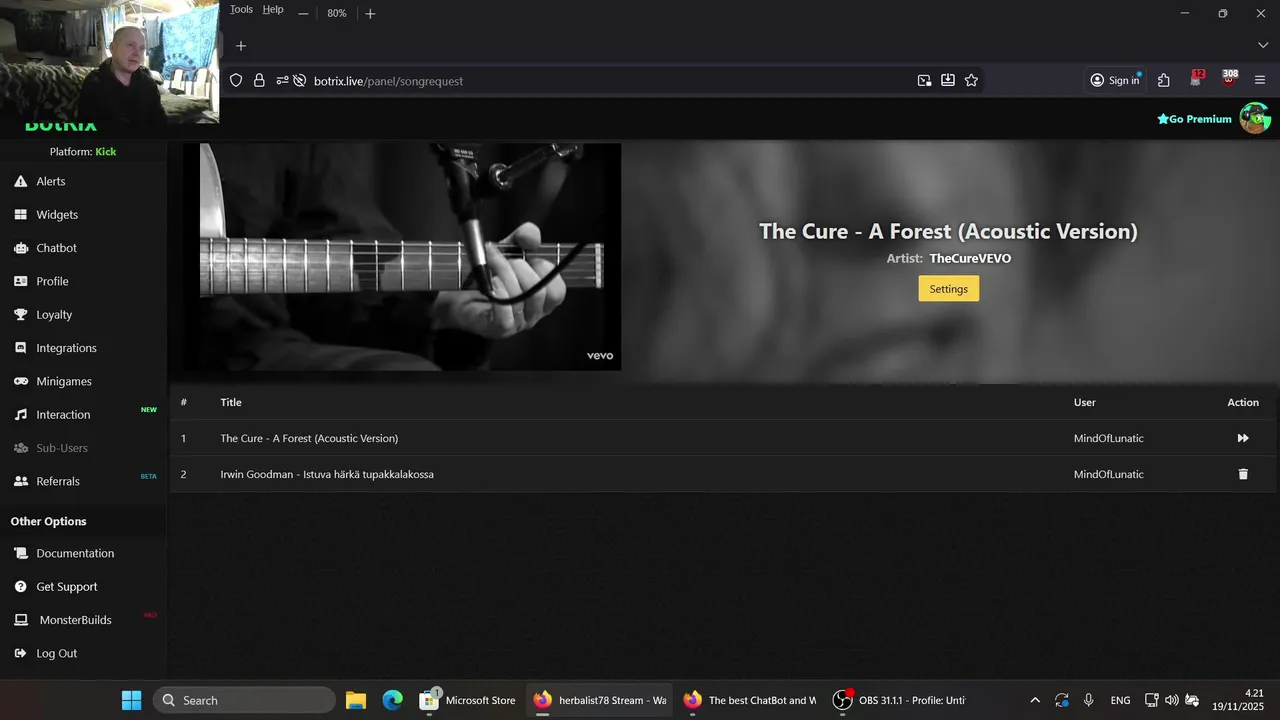Open Integrations in the sidebar
This screenshot has width=1280, height=720.
(66, 348)
